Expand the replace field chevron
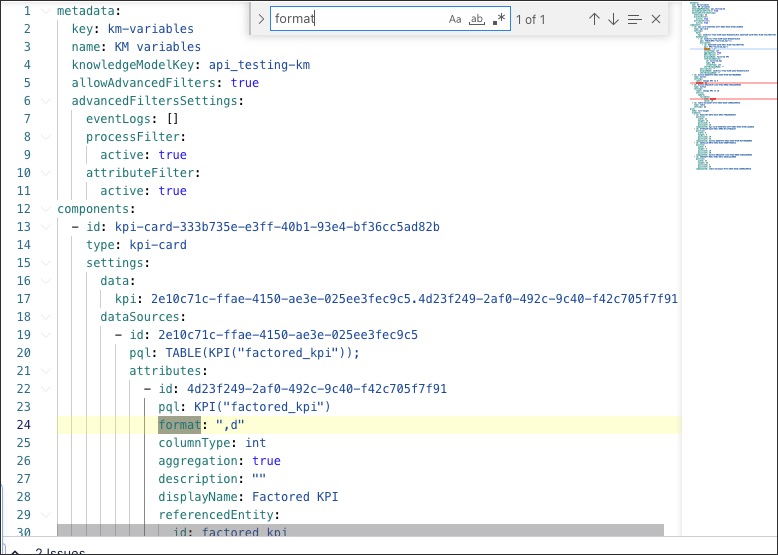 click(x=261, y=19)
